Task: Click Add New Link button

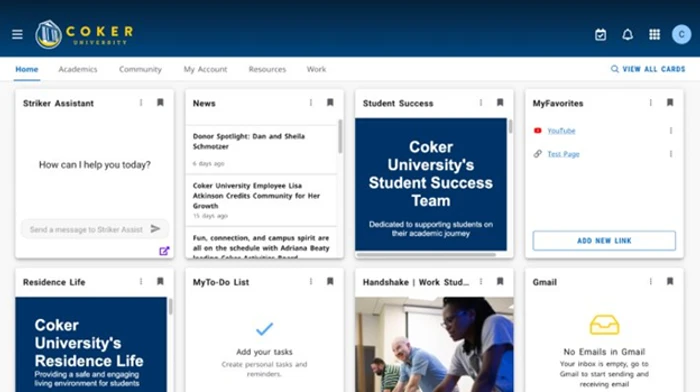Action: 604,241
